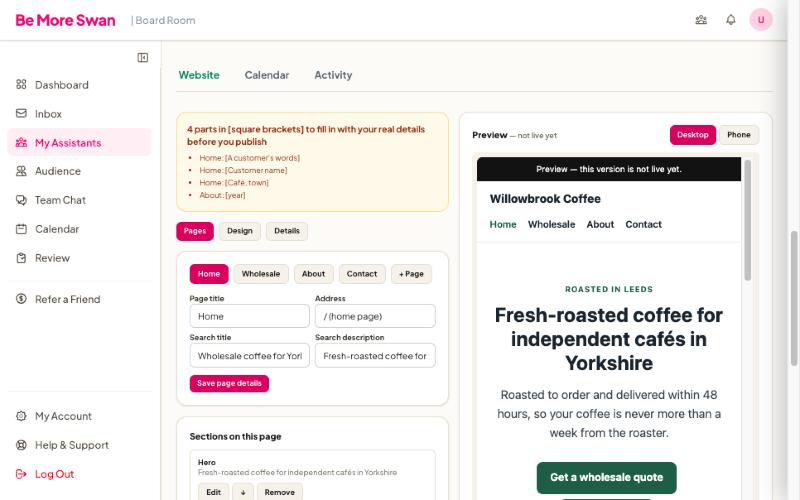This screenshot has height=500, width=800.
Task: Switch to the top Calendar tab
Action: [x=267, y=75]
